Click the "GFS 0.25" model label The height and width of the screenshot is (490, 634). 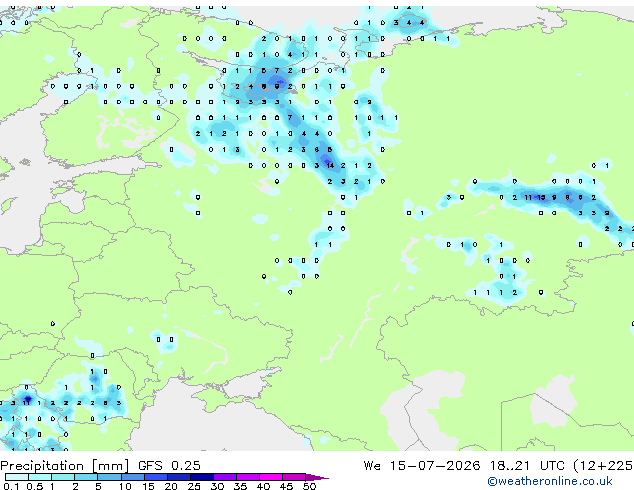pos(169,465)
